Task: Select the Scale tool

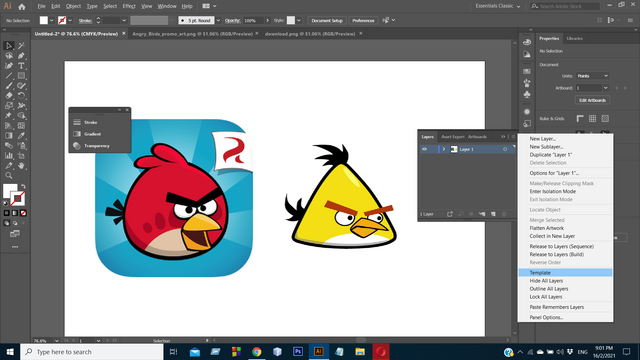Action: tap(9, 106)
